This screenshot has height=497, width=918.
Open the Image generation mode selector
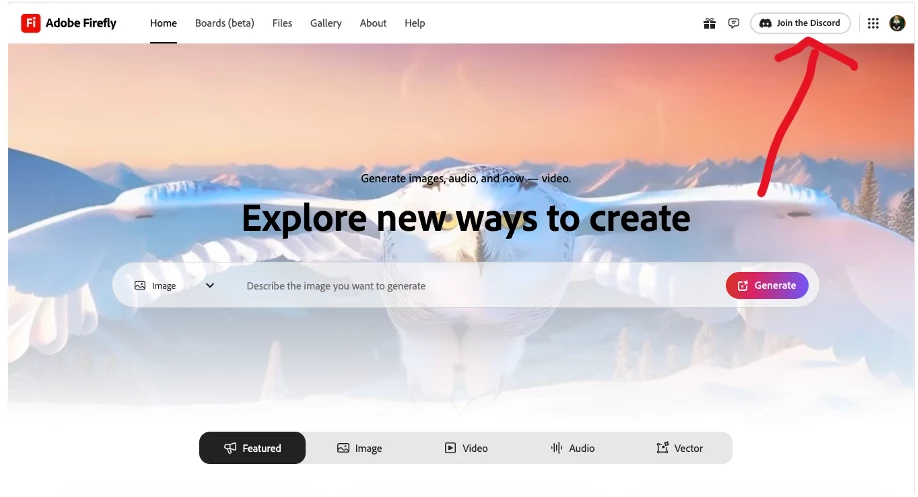(175, 286)
